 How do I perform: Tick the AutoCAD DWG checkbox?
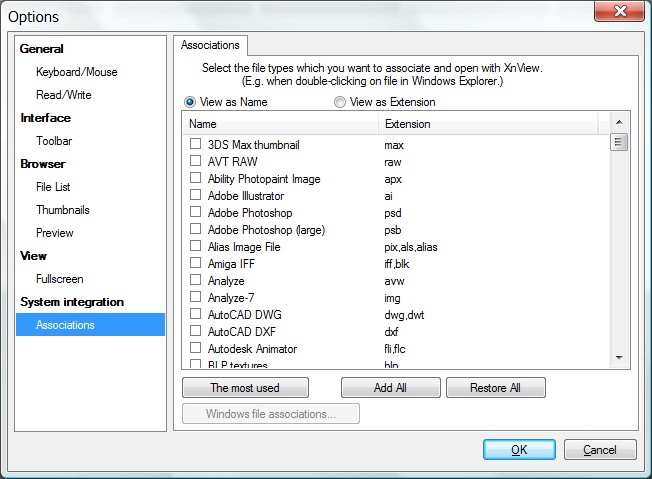pyautogui.click(x=196, y=315)
